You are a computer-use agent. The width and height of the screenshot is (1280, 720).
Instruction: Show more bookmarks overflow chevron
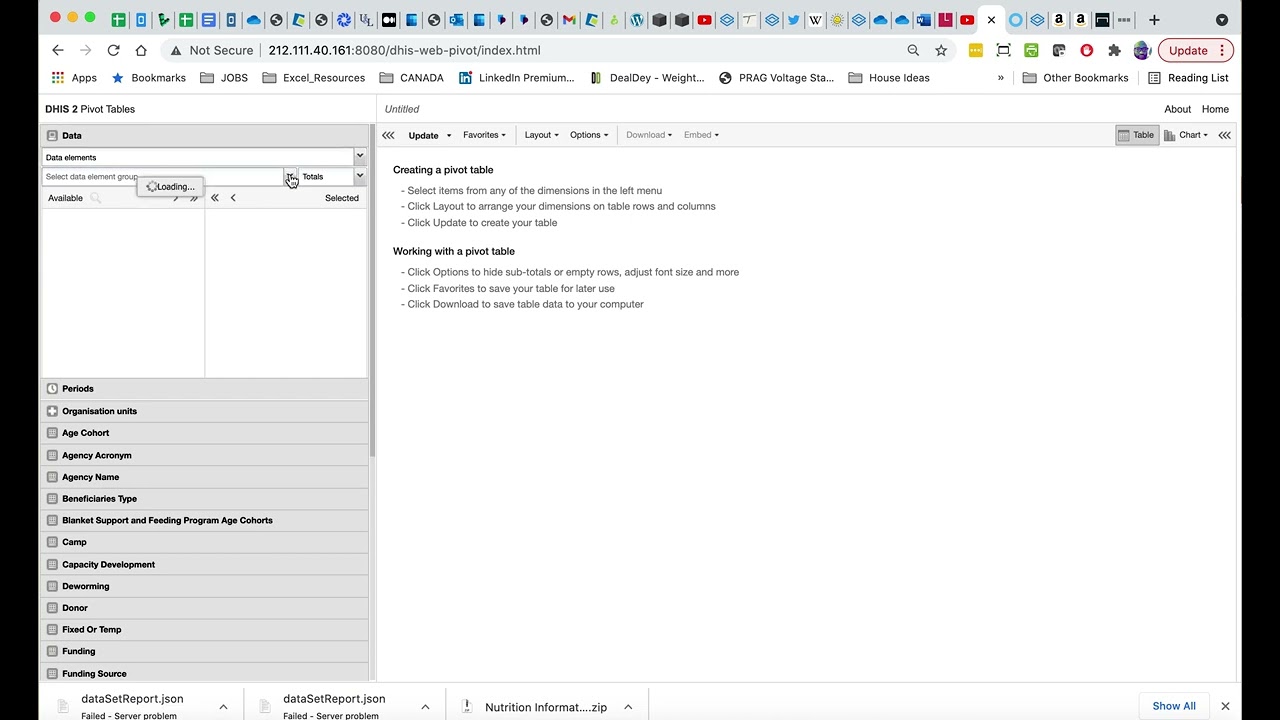(x=1000, y=78)
